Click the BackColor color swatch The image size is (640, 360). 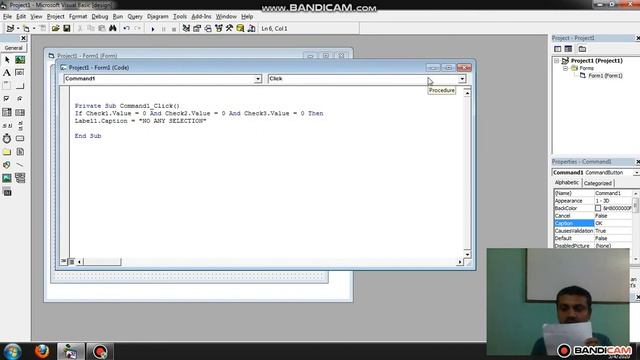[x=598, y=208]
